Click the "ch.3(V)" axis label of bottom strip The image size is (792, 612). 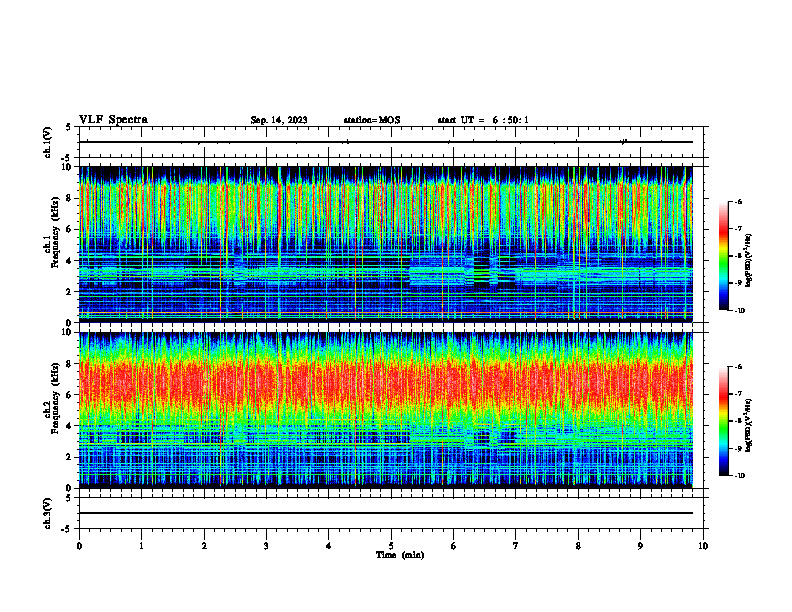click(x=47, y=513)
